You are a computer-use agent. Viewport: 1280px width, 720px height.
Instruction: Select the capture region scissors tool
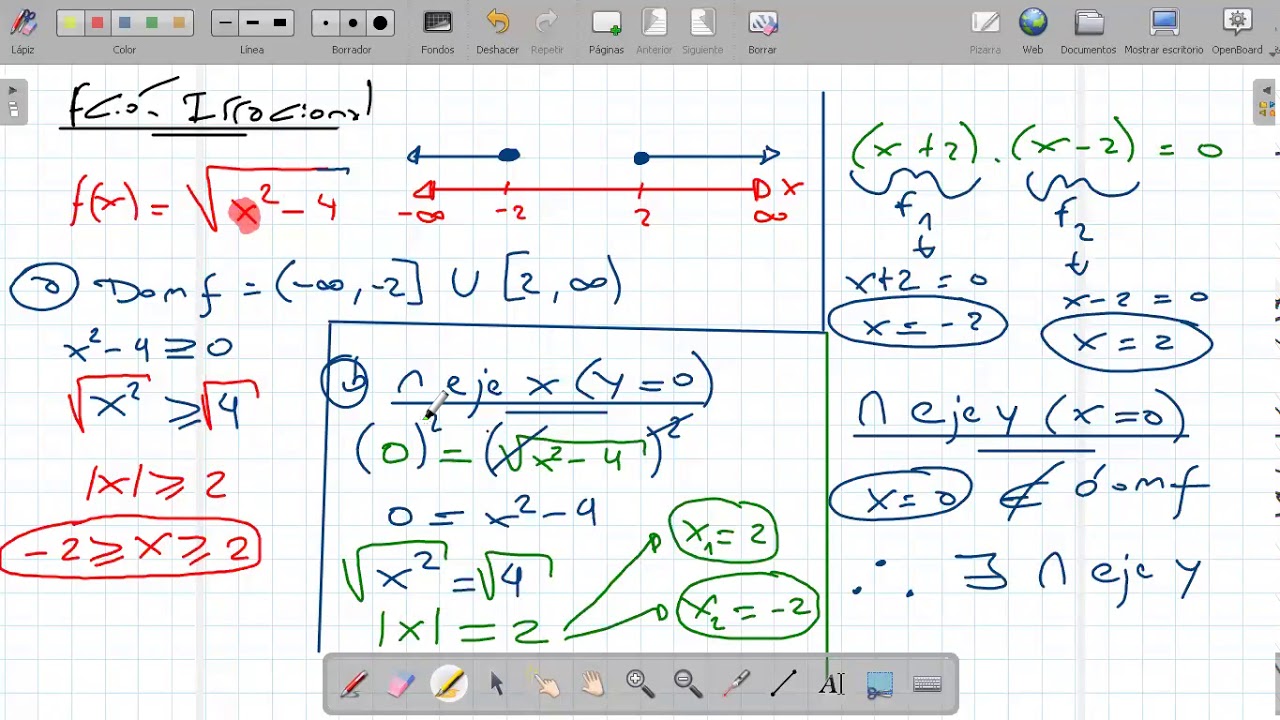880,684
